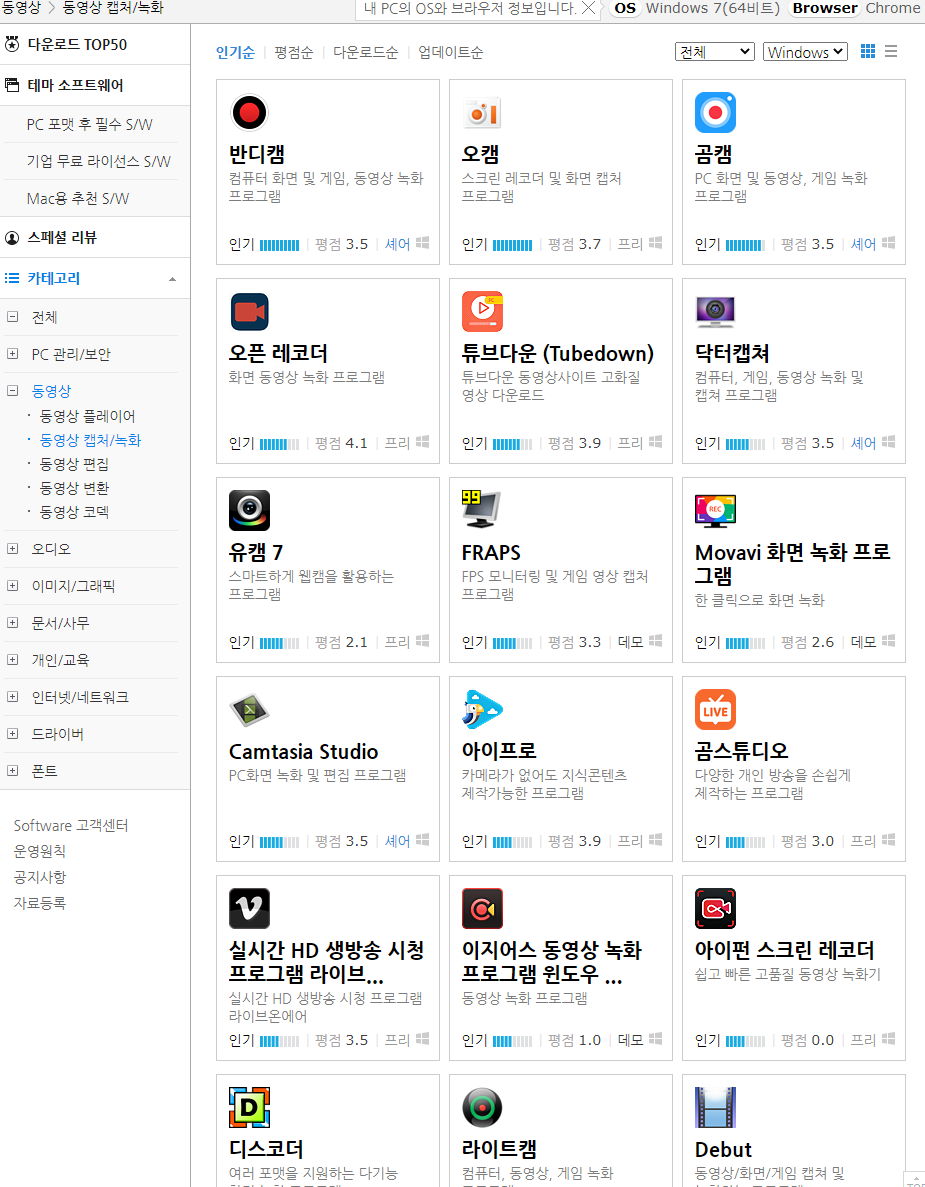This screenshot has width=925, height=1187.
Task: Click the 동영상 breadcrumb link
Action: (21, 8)
